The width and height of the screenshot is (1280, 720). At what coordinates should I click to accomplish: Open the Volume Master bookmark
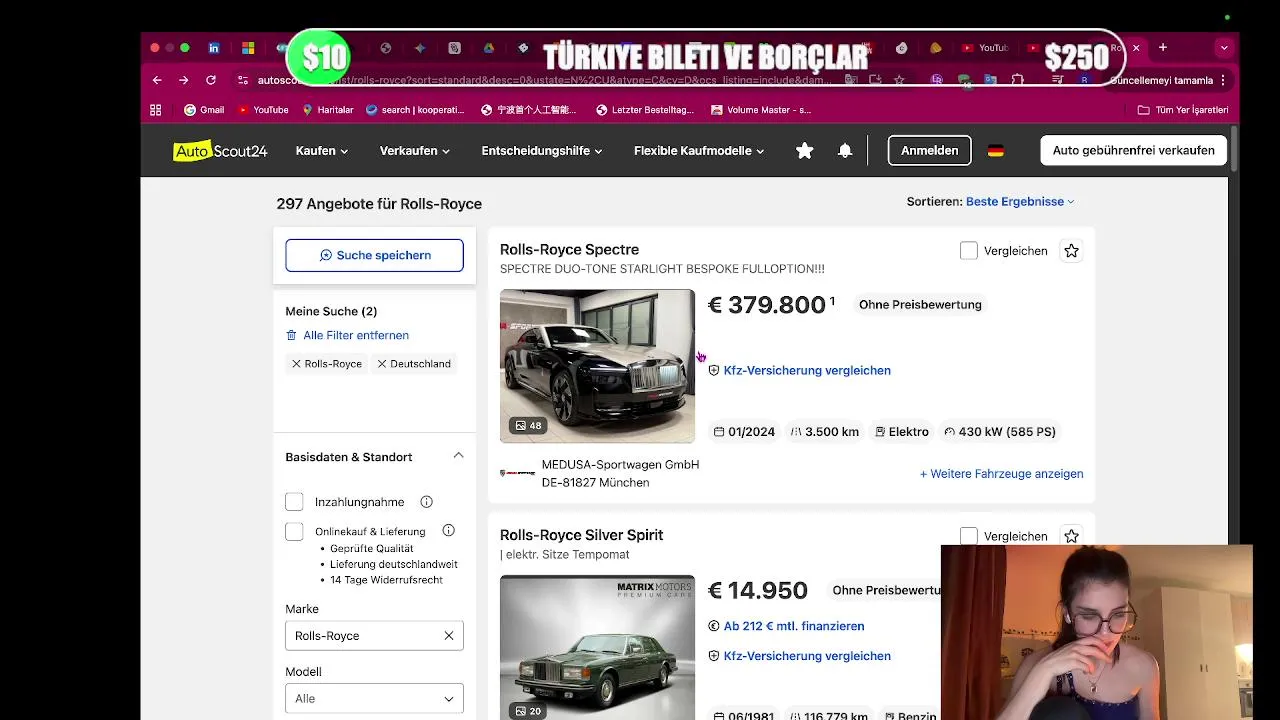(760, 110)
